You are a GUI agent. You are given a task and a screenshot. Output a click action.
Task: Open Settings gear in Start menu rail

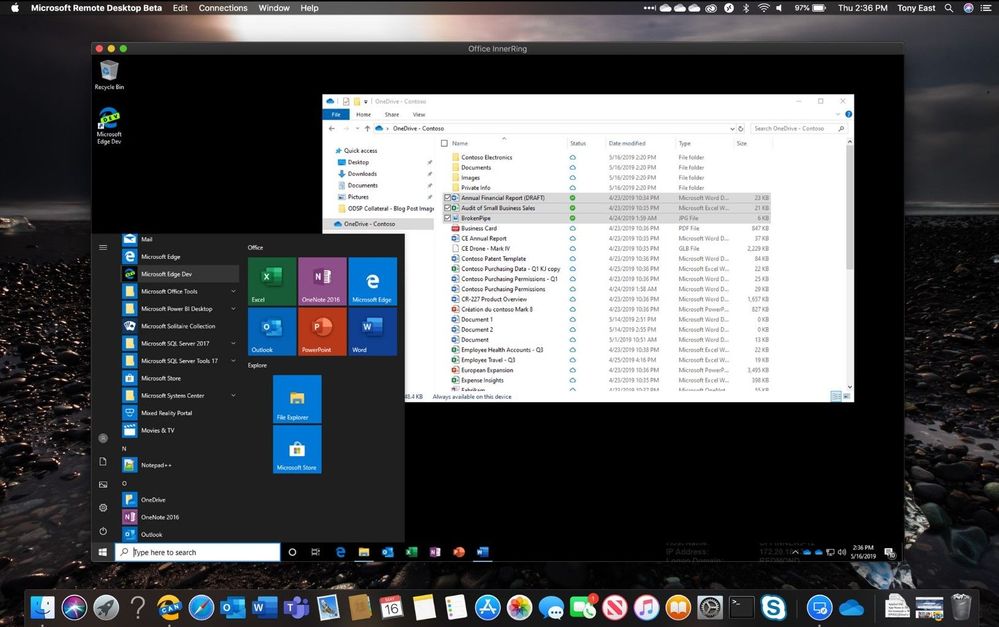tap(103, 508)
